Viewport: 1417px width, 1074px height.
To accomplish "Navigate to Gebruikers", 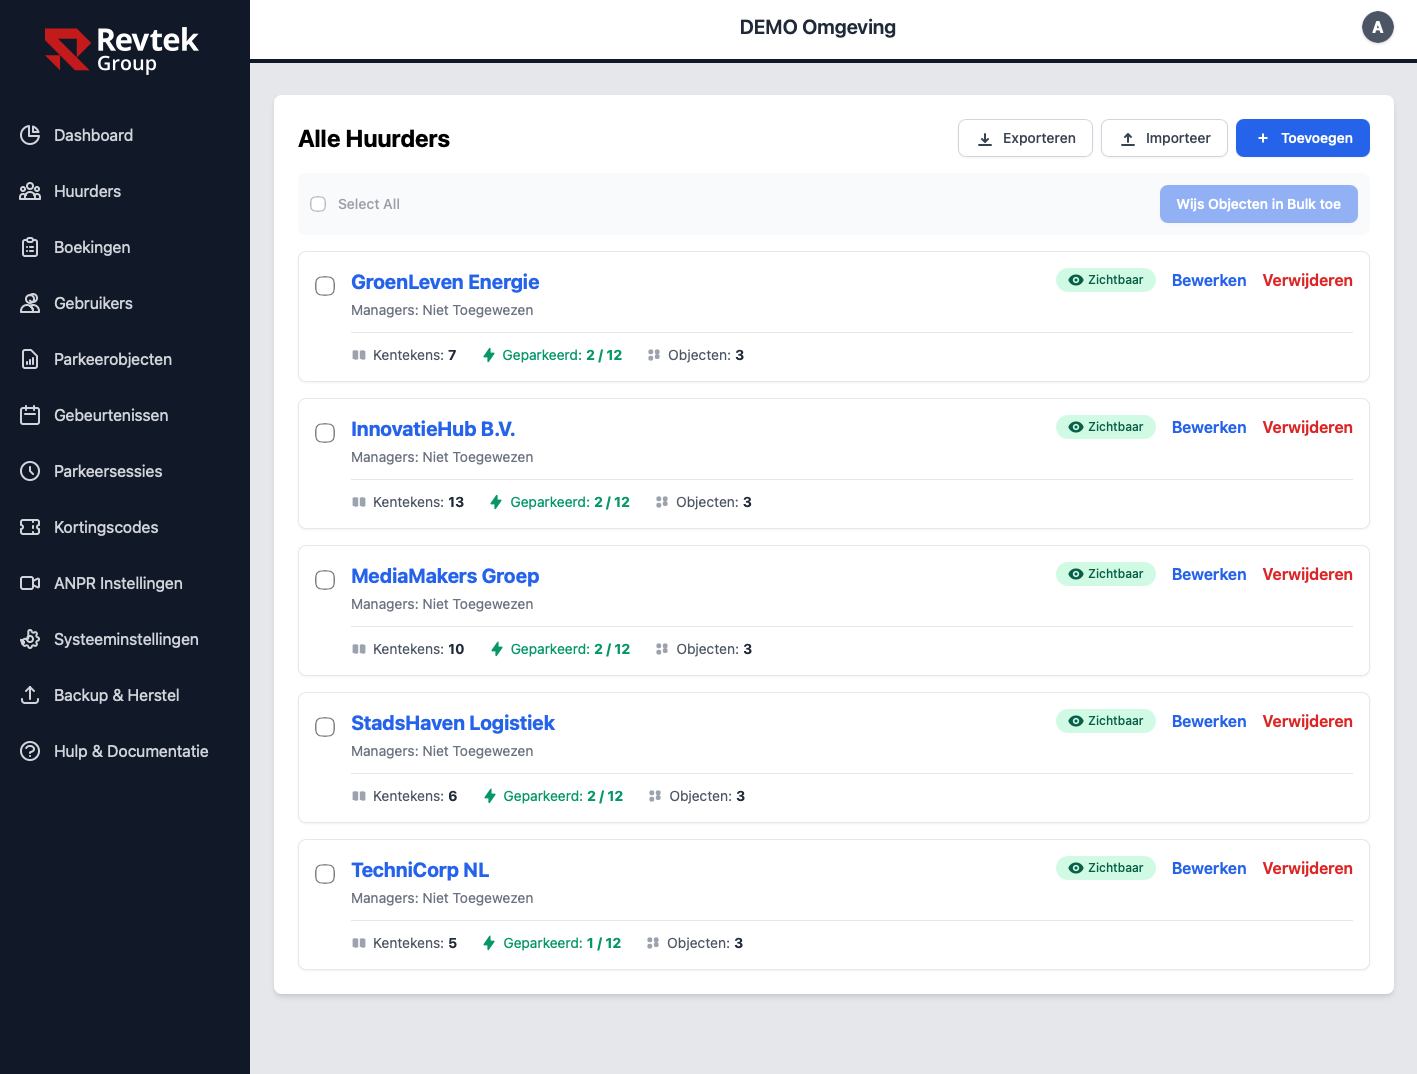I will point(94,303).
